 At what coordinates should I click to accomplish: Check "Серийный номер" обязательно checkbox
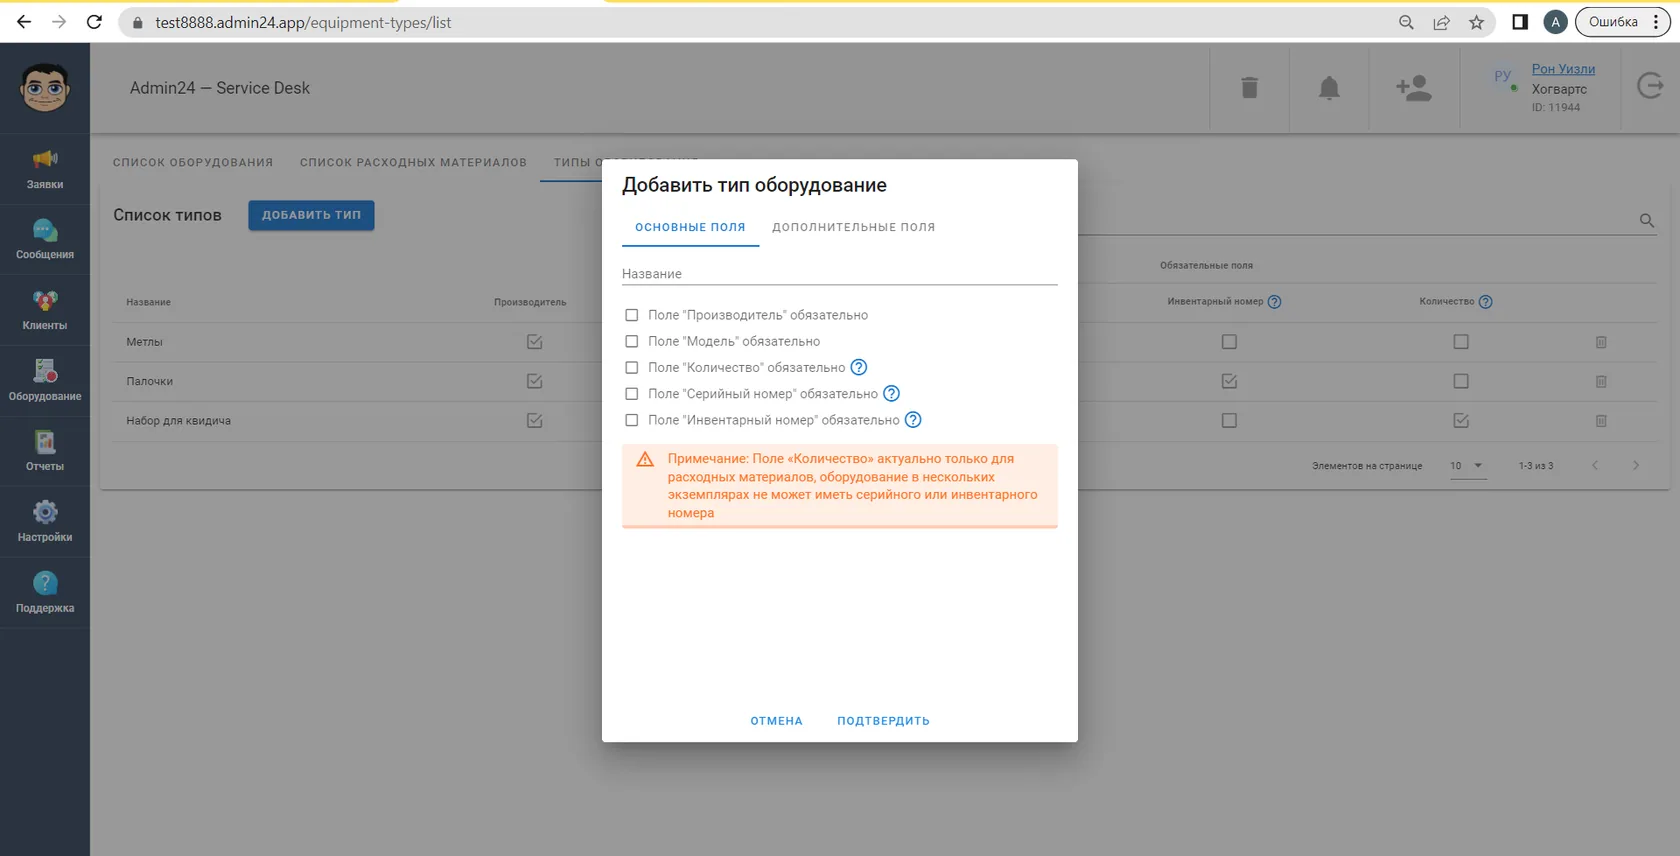[x=632, y=394]
